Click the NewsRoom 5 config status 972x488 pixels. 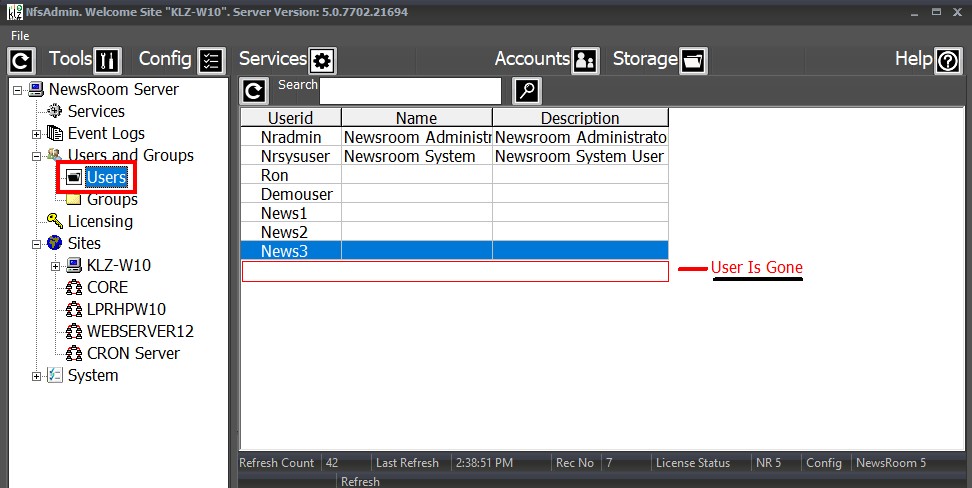[891, 463]
